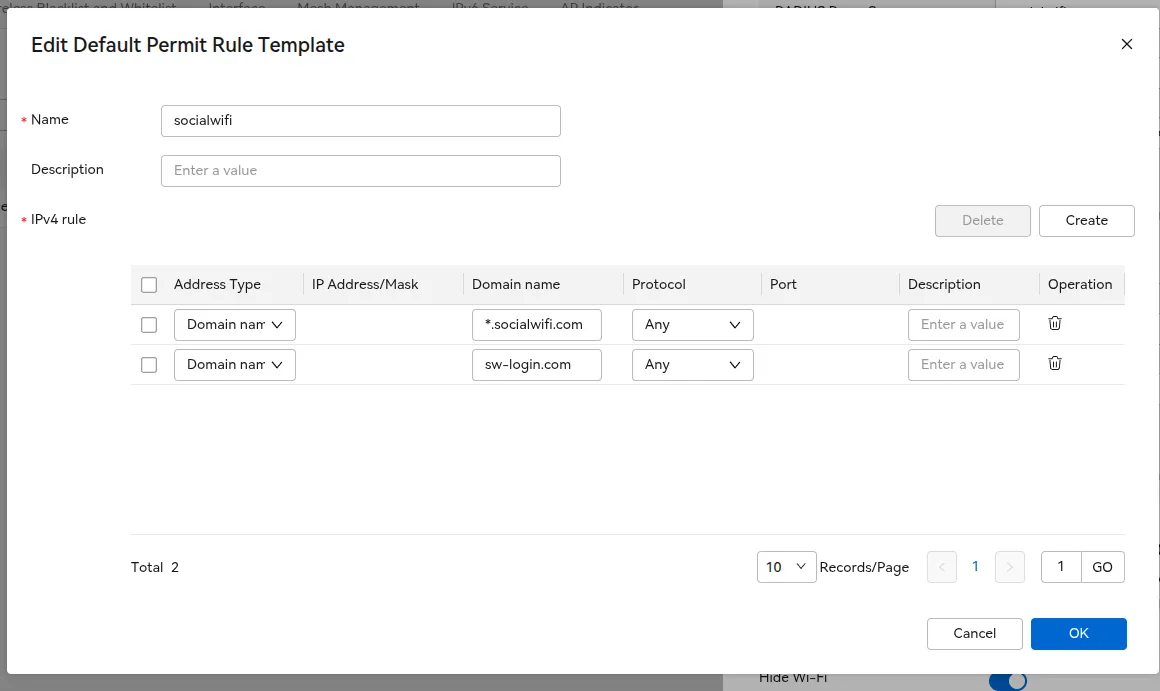Viewport: 1160px width, 691px height.
Task: Open Address Type dropdown for sw-login.com rule
Action: [234, 365]
